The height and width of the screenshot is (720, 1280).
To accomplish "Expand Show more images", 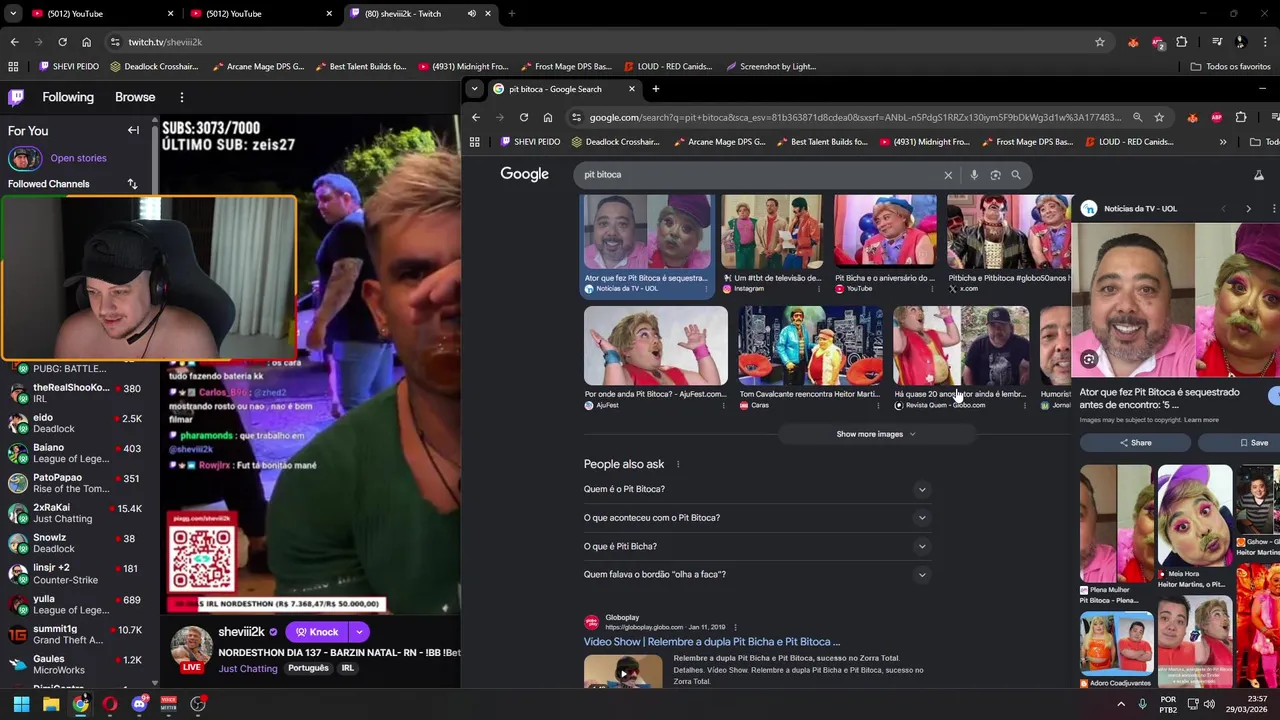I will [x=875, y=434].
